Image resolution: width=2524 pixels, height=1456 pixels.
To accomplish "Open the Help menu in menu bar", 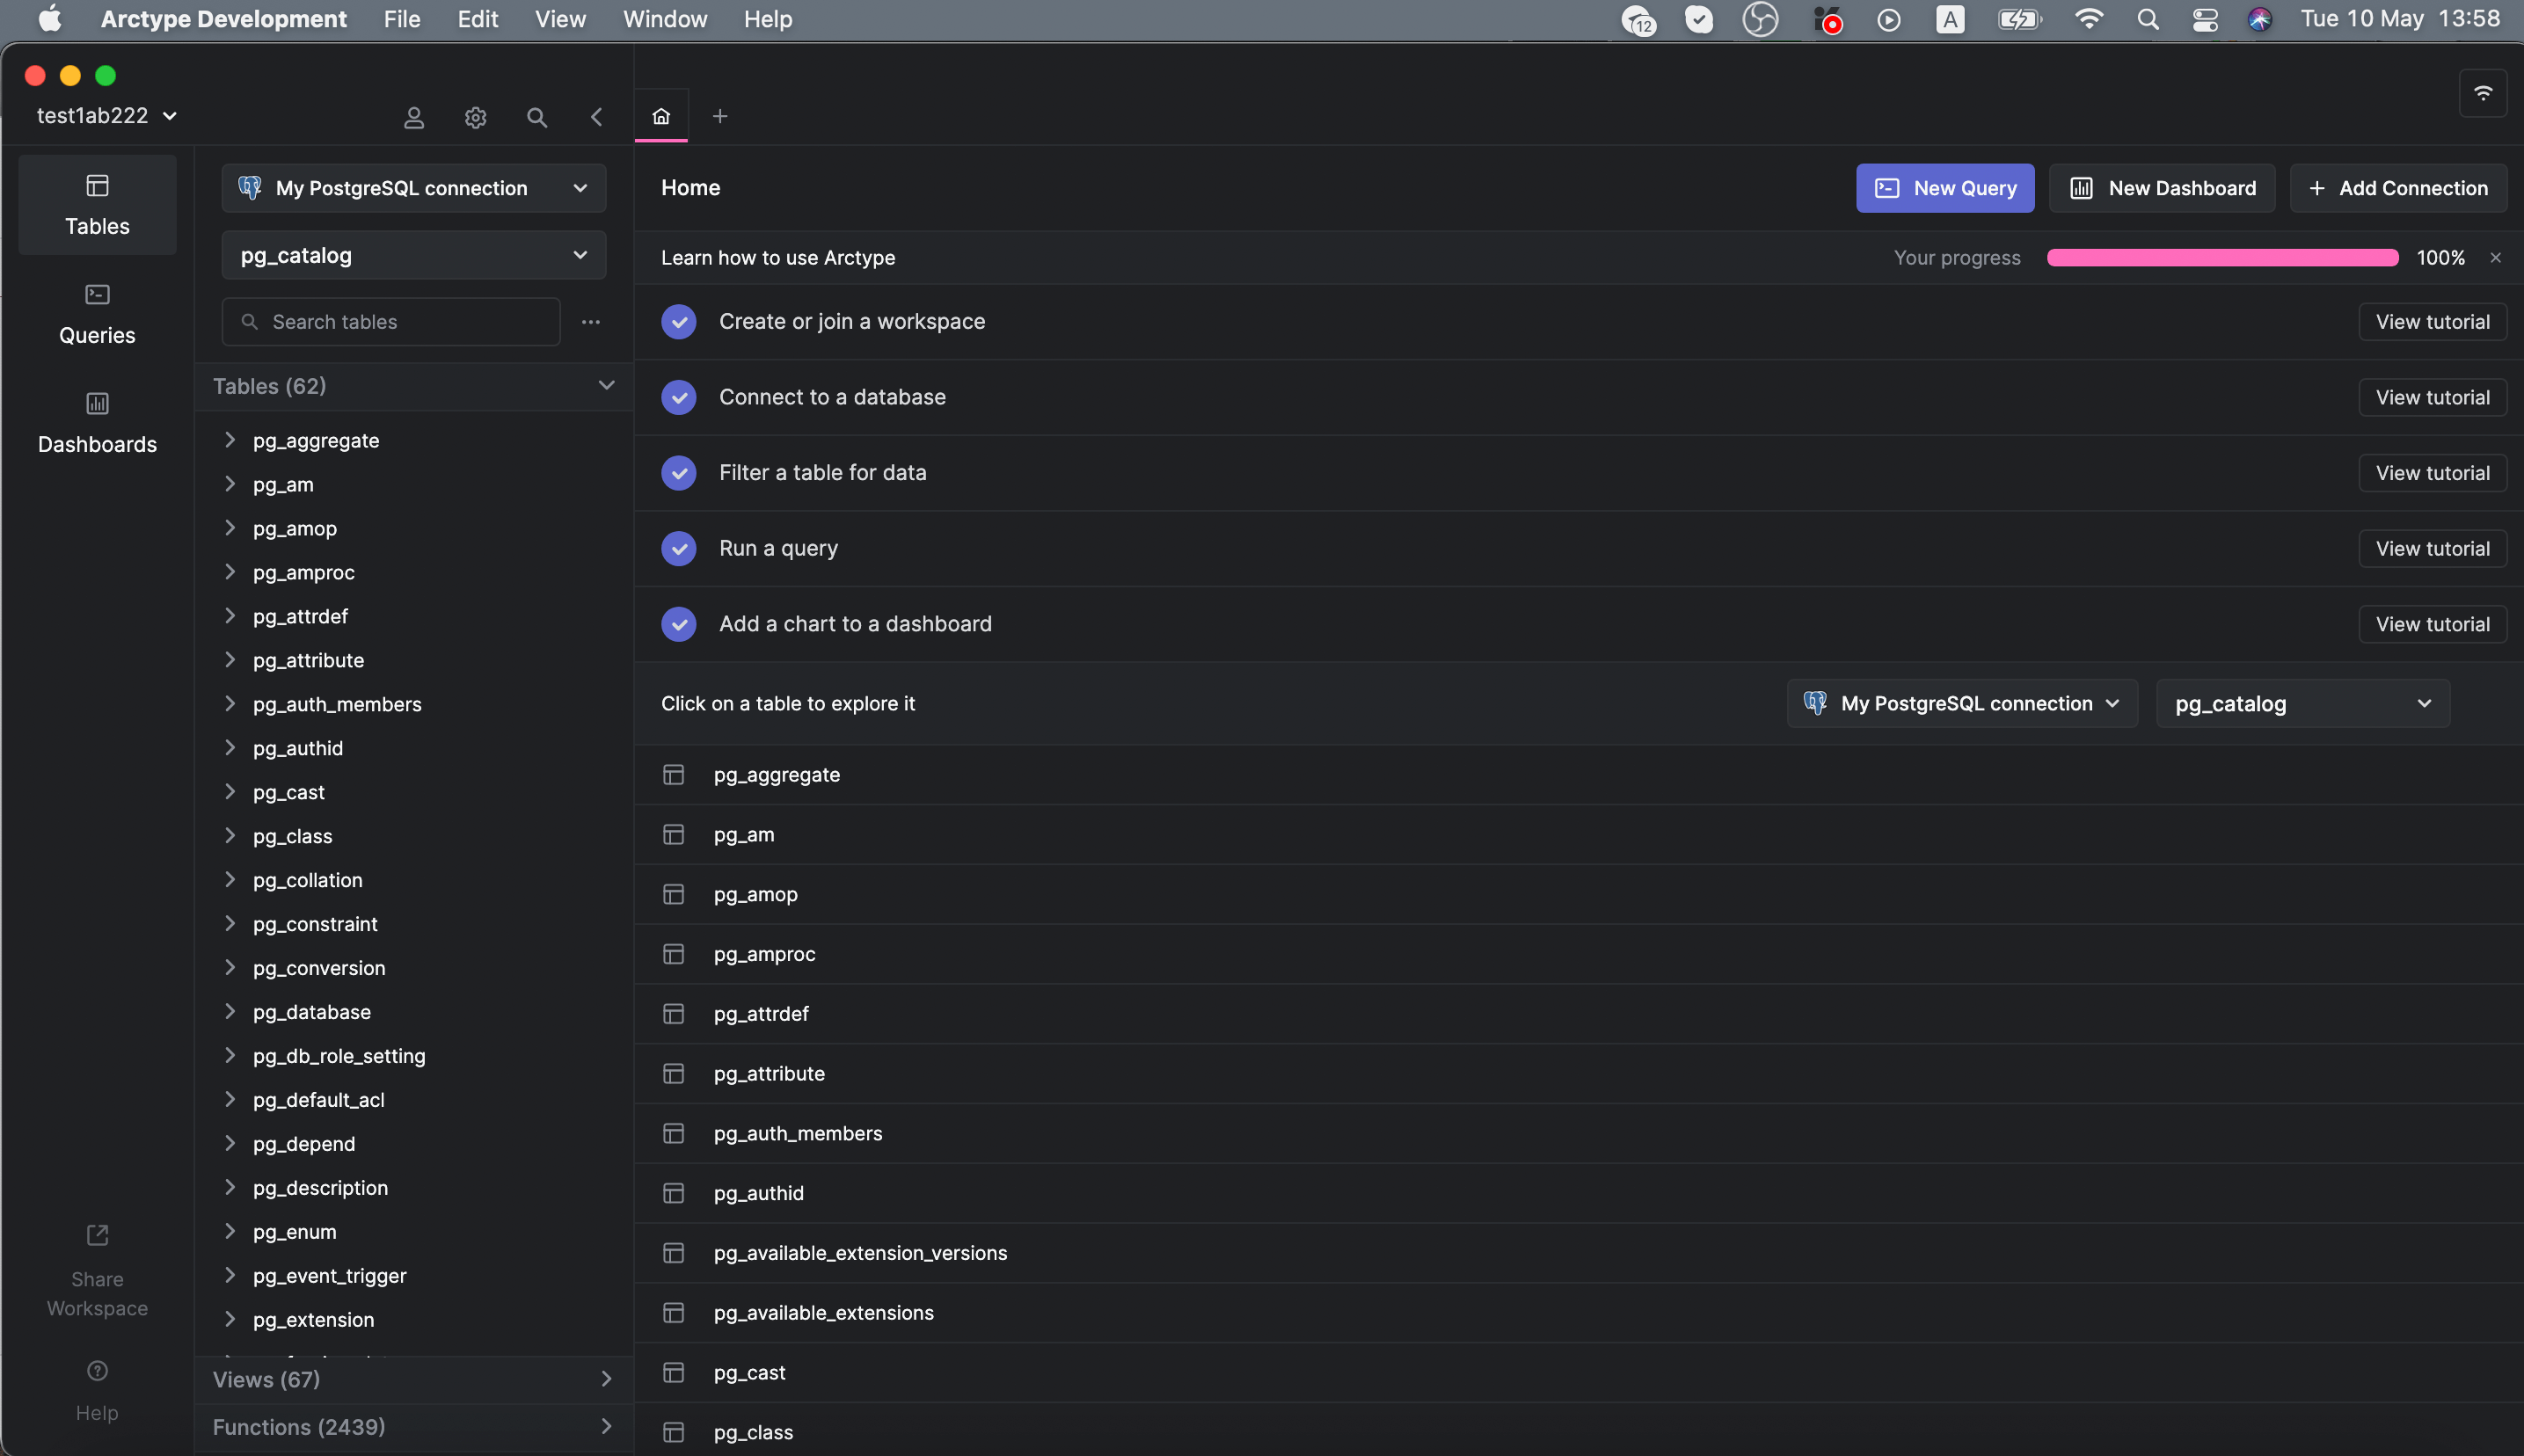I will point(768,19).
